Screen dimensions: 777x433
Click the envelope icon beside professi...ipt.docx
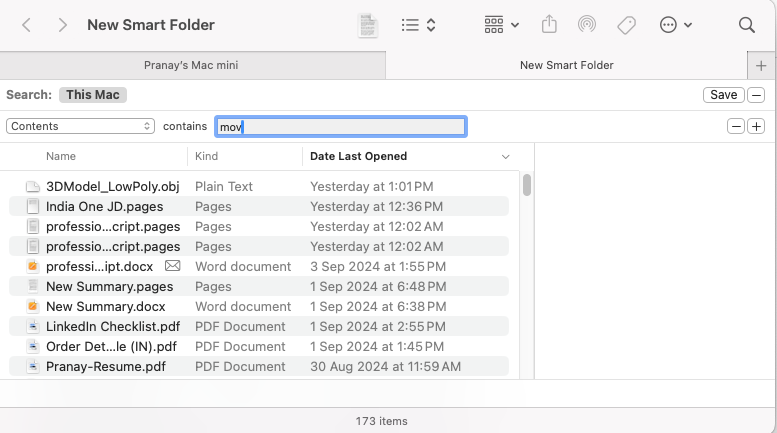tap(172, 266)
